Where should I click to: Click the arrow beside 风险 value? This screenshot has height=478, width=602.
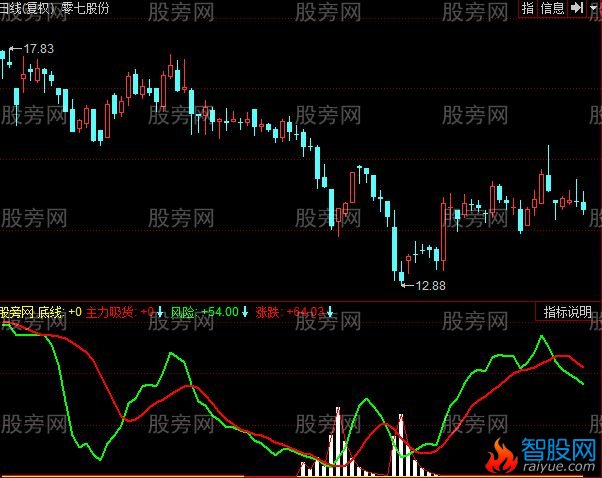(x=245, y=312)
